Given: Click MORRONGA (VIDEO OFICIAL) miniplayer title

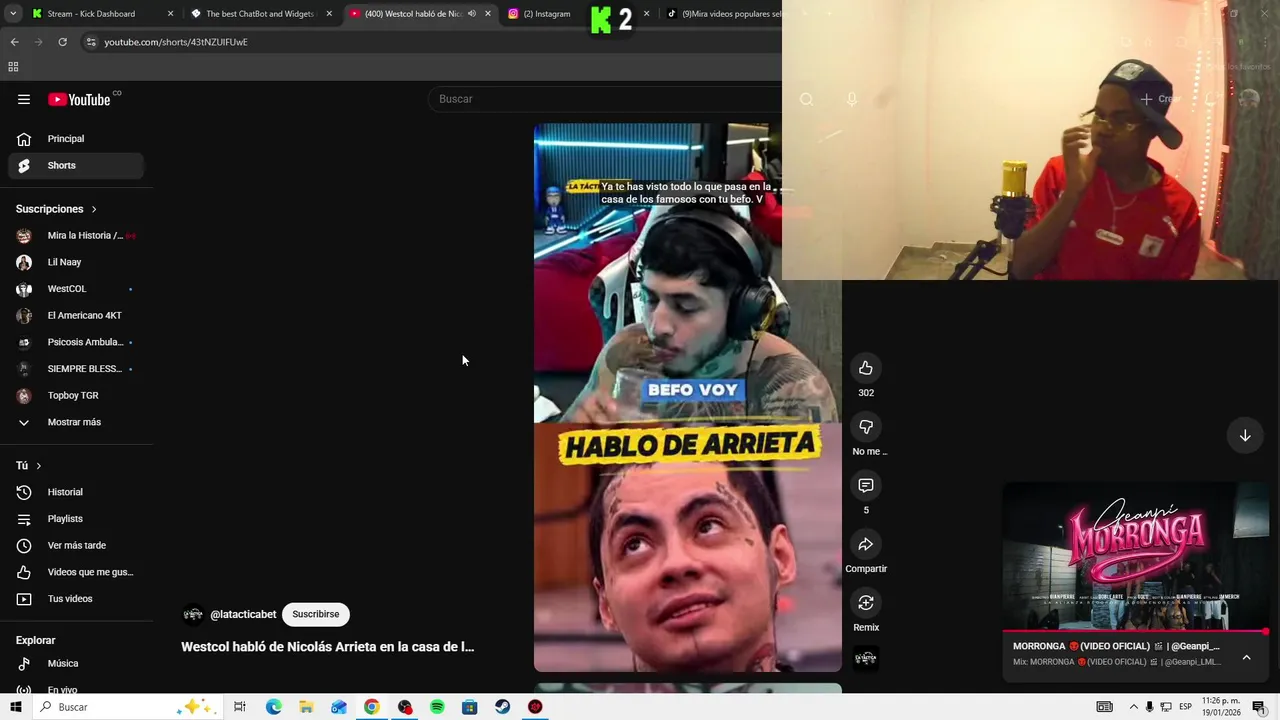Looking at the screenshot, I should coord(1116,646).
